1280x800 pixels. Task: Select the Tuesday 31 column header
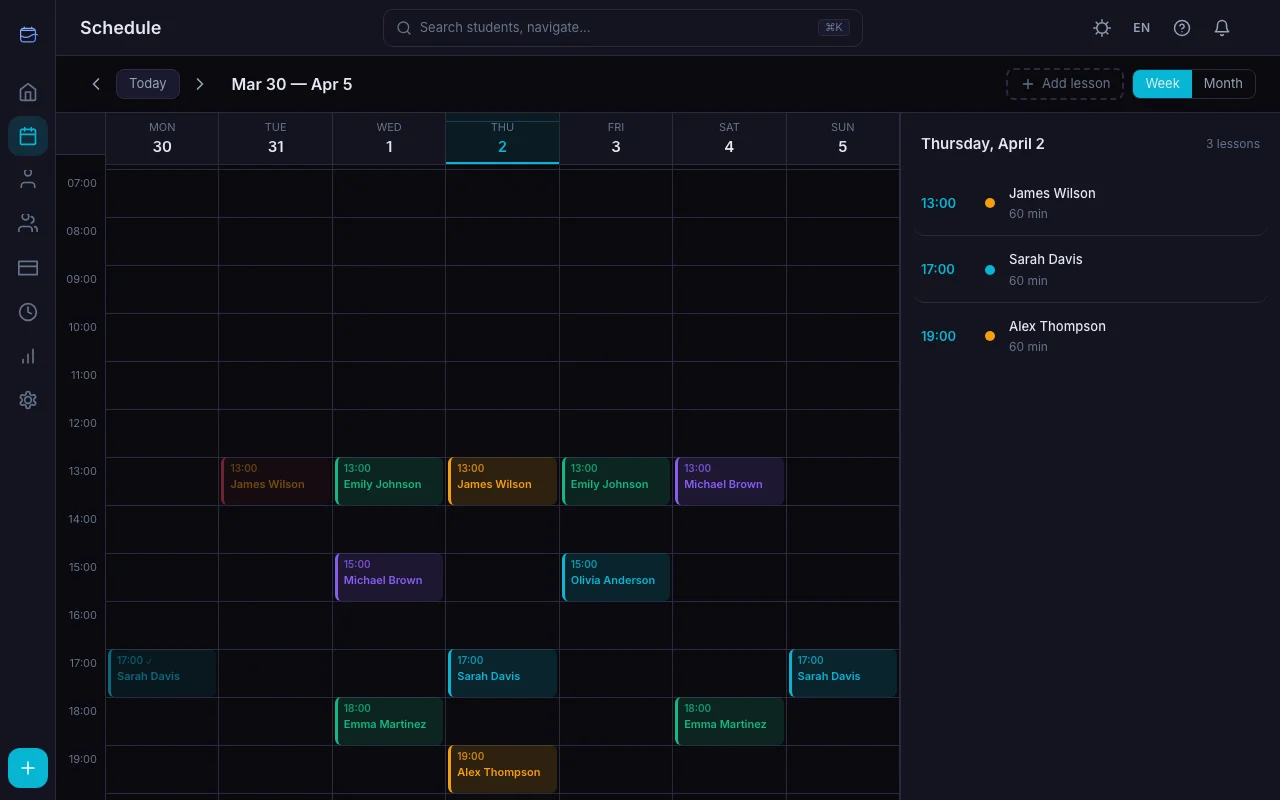coord(276,138)
